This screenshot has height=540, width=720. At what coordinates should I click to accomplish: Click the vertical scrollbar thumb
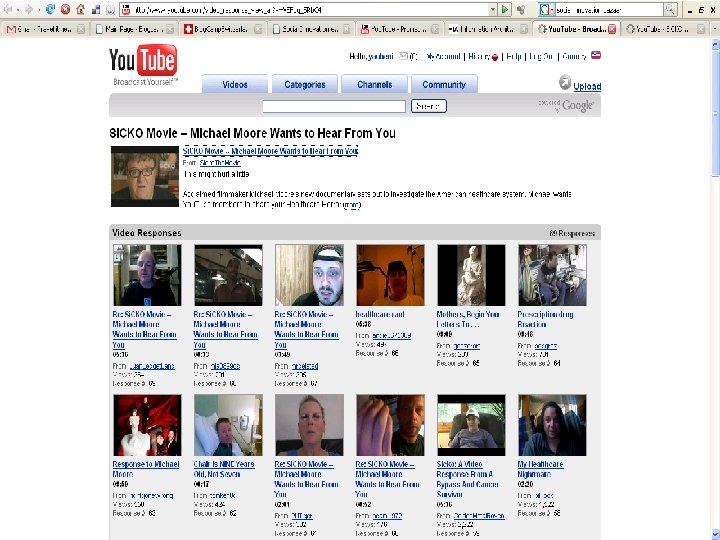click(715, 112)
